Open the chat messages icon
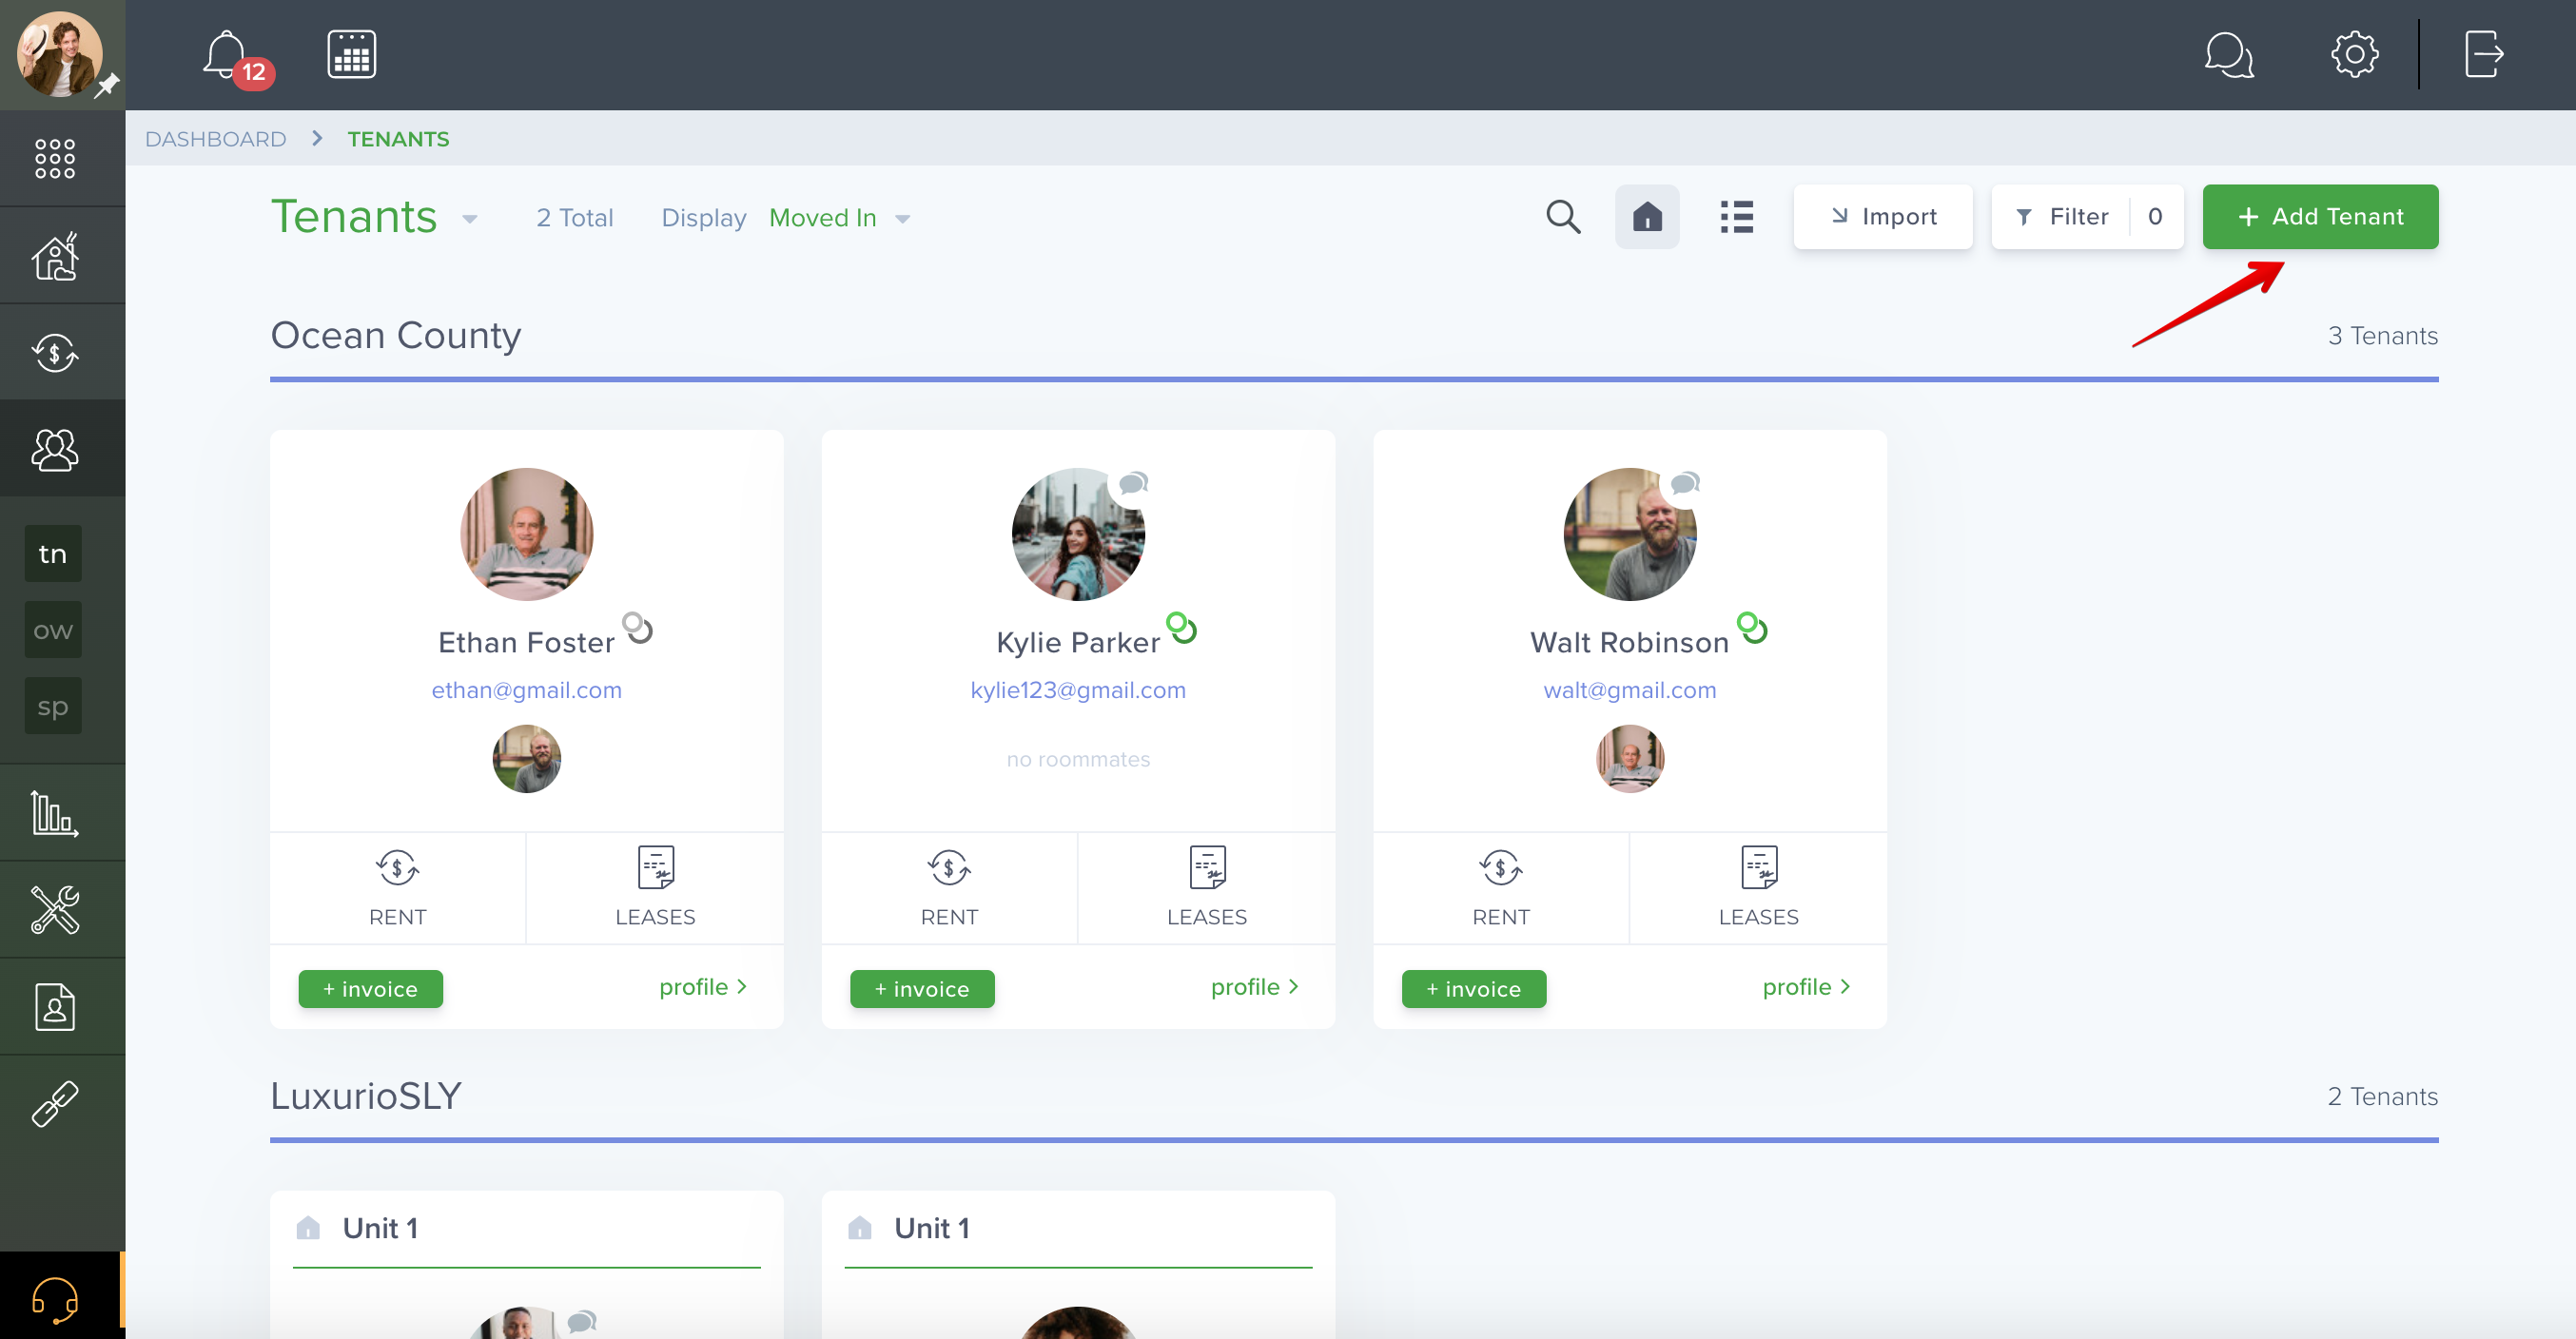 (2229, 54)
